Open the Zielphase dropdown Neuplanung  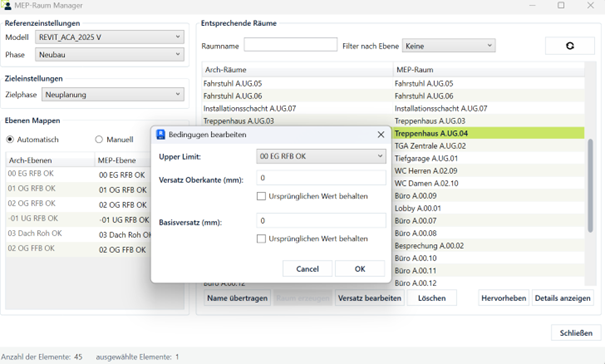(113, 94)
